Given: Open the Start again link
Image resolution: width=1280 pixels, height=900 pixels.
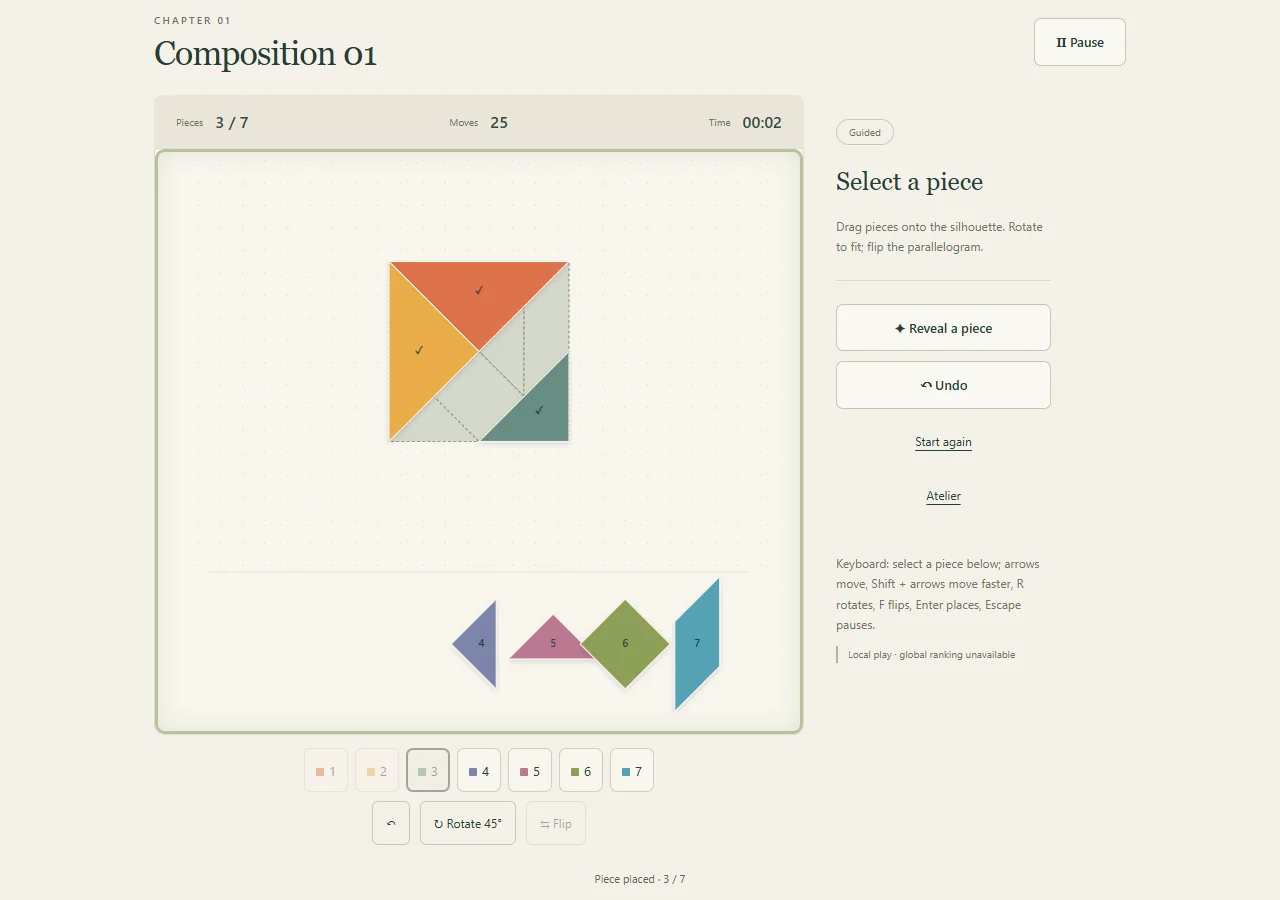Looking at the screenshot, I should coord(943,442).
